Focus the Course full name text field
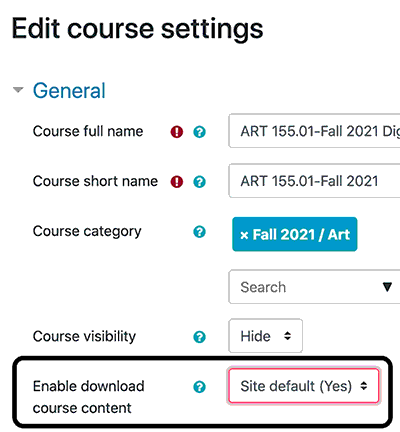 314,131
